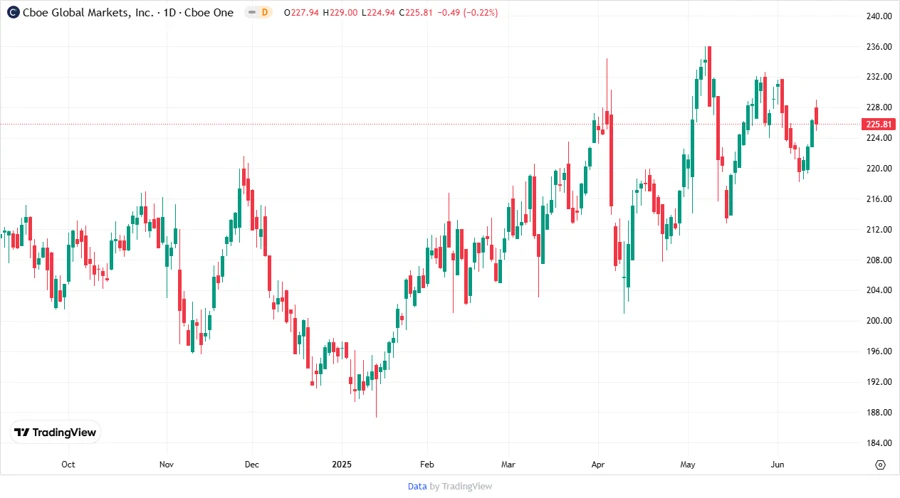Click the L224.94 low value
900x498 pixels.
[x=378, y=12]
